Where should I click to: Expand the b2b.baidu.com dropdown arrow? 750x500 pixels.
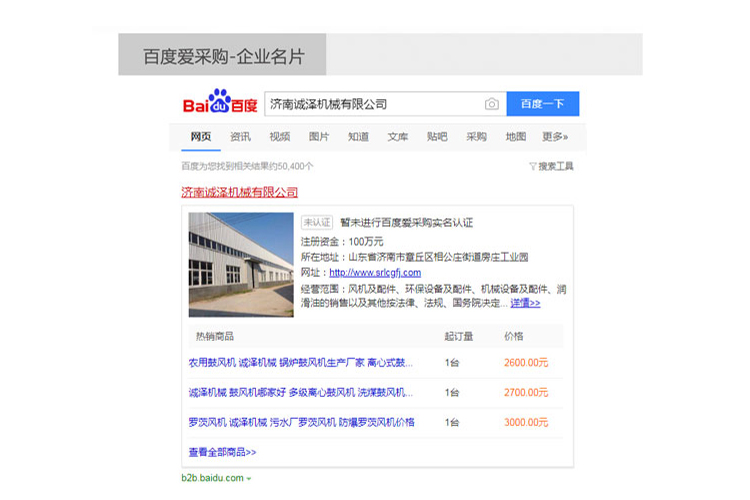pyautogui.click(x=249, y=479)
